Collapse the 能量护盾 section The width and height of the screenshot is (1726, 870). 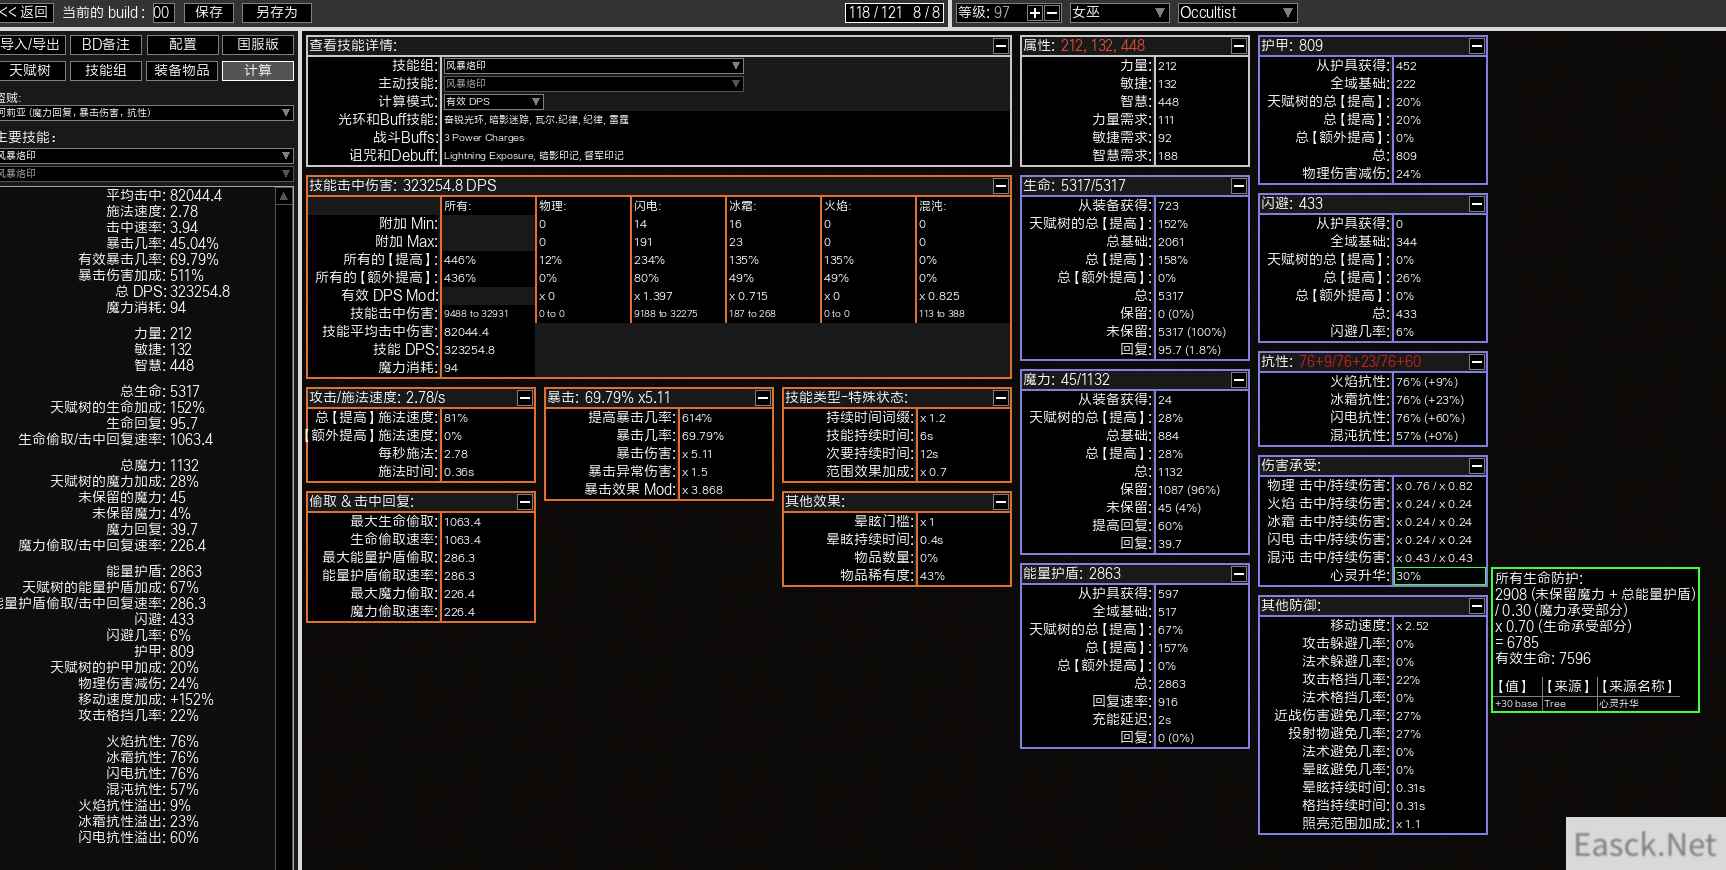coord(1238,574)
